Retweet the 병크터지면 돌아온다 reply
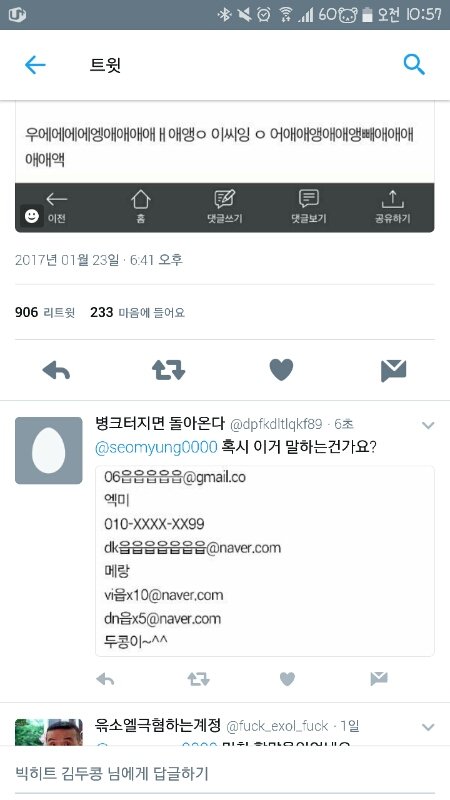 (x=198, y=679)
